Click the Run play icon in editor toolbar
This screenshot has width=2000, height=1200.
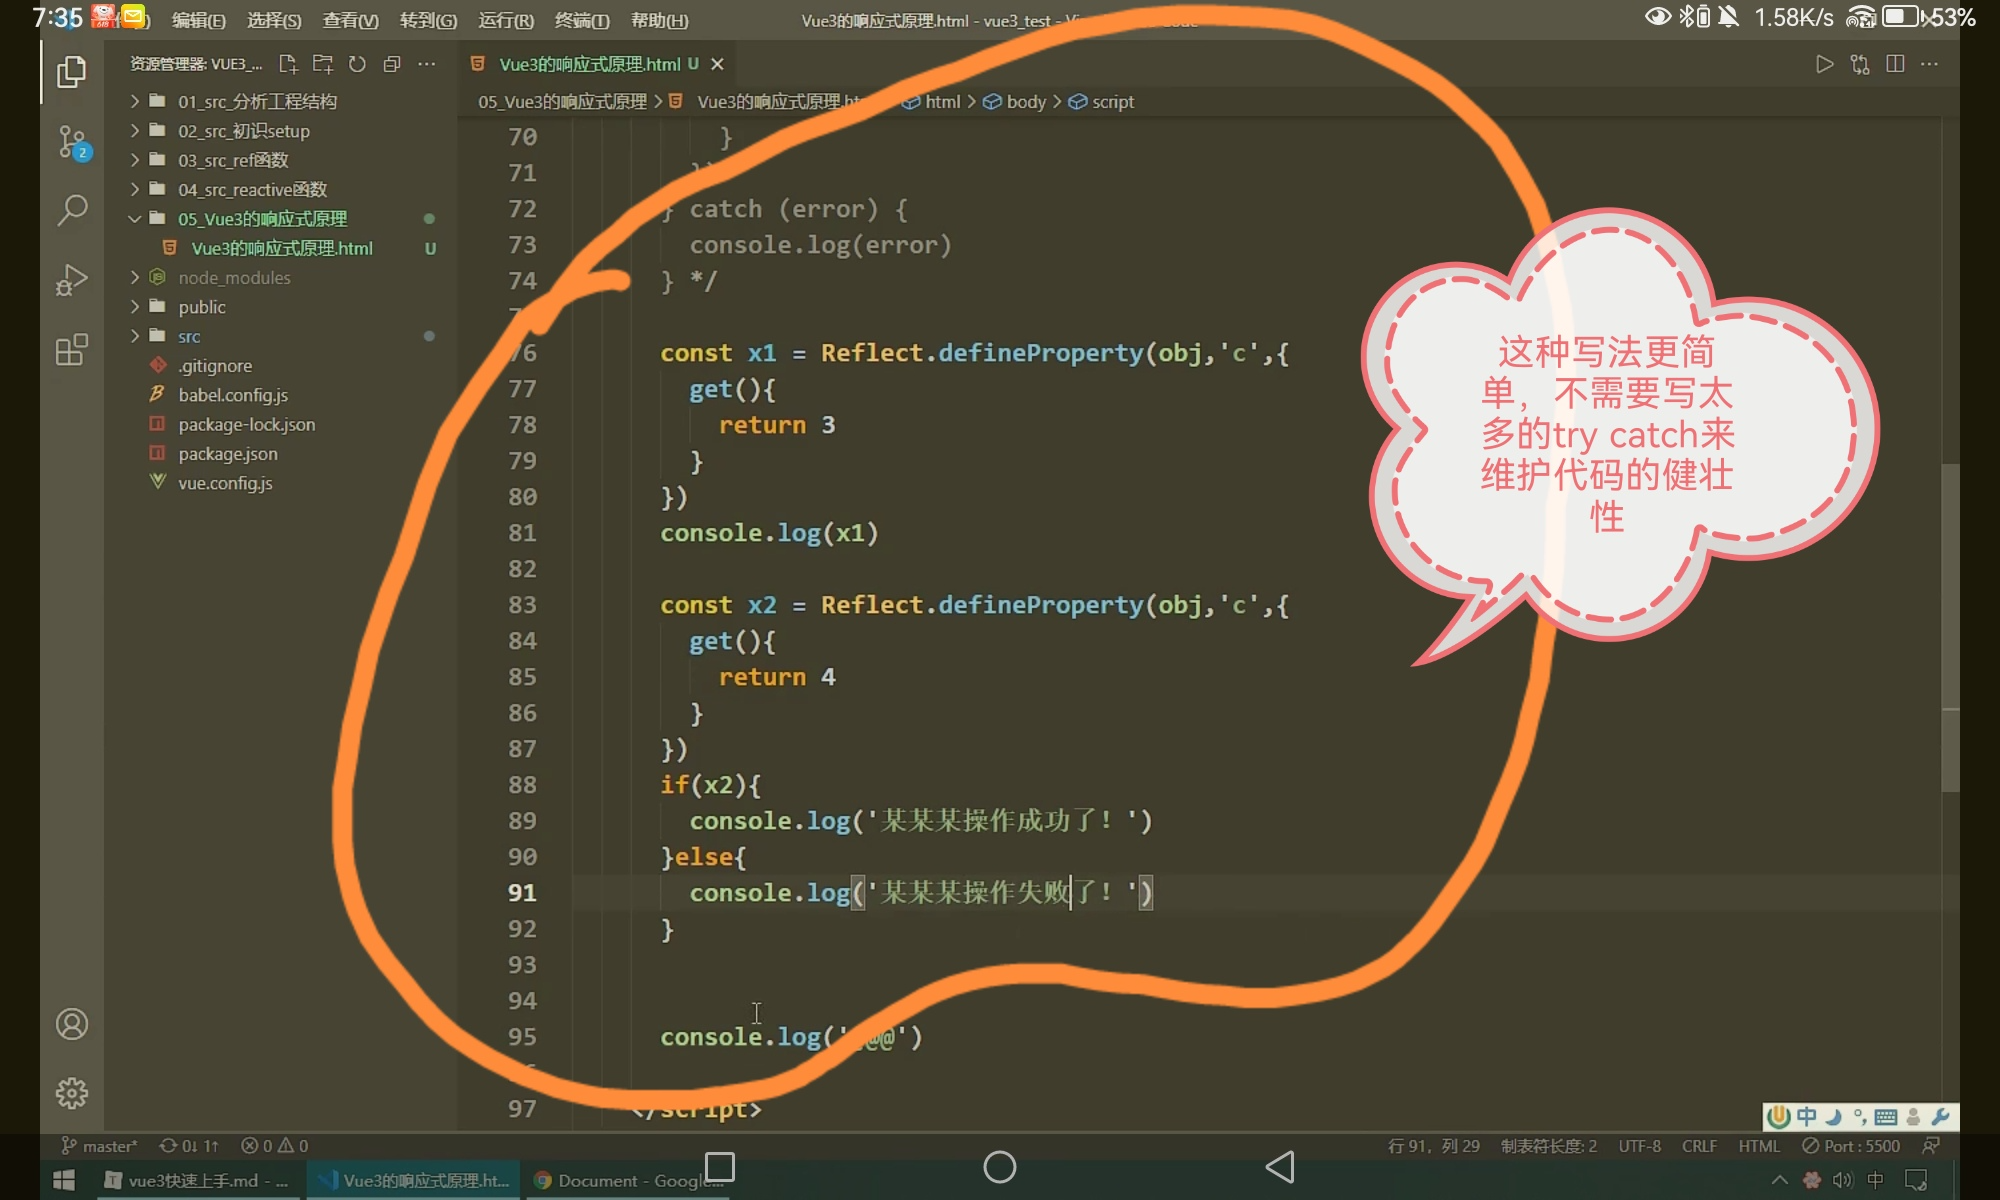1824,64
